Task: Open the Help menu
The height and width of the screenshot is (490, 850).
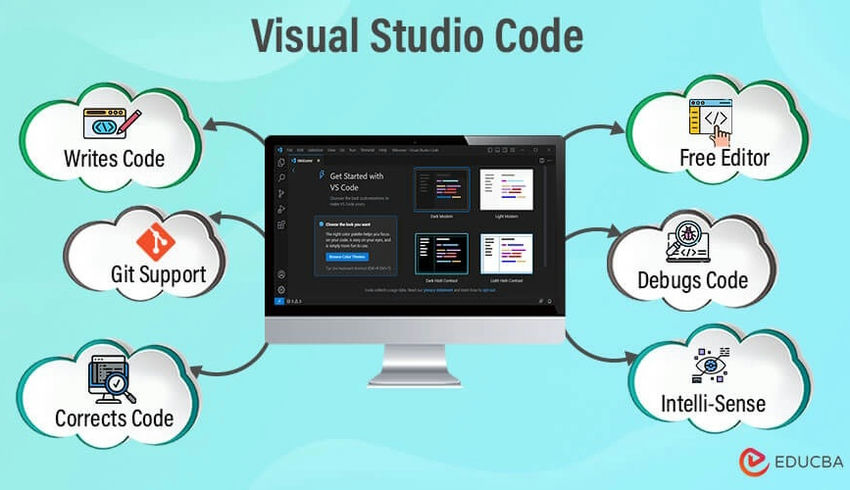Action: (x=383, y=150)
